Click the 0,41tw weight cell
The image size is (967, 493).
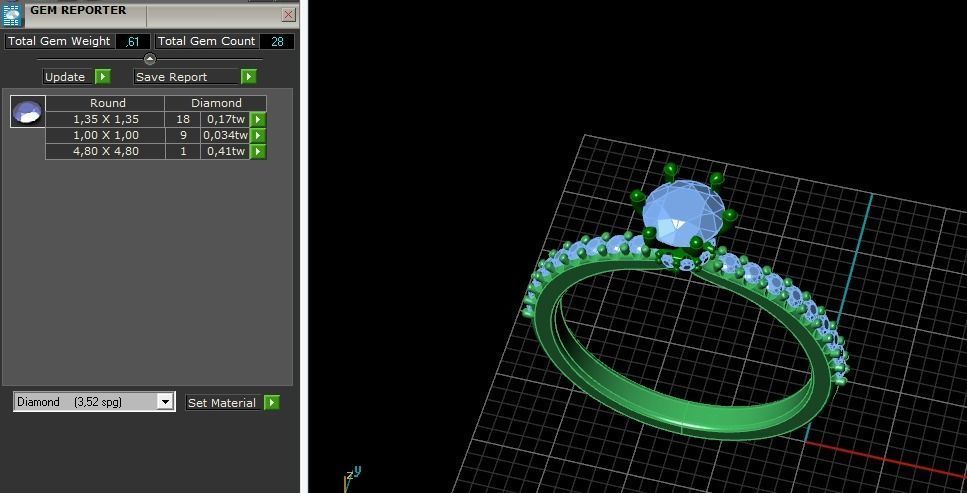pos(226,151)
